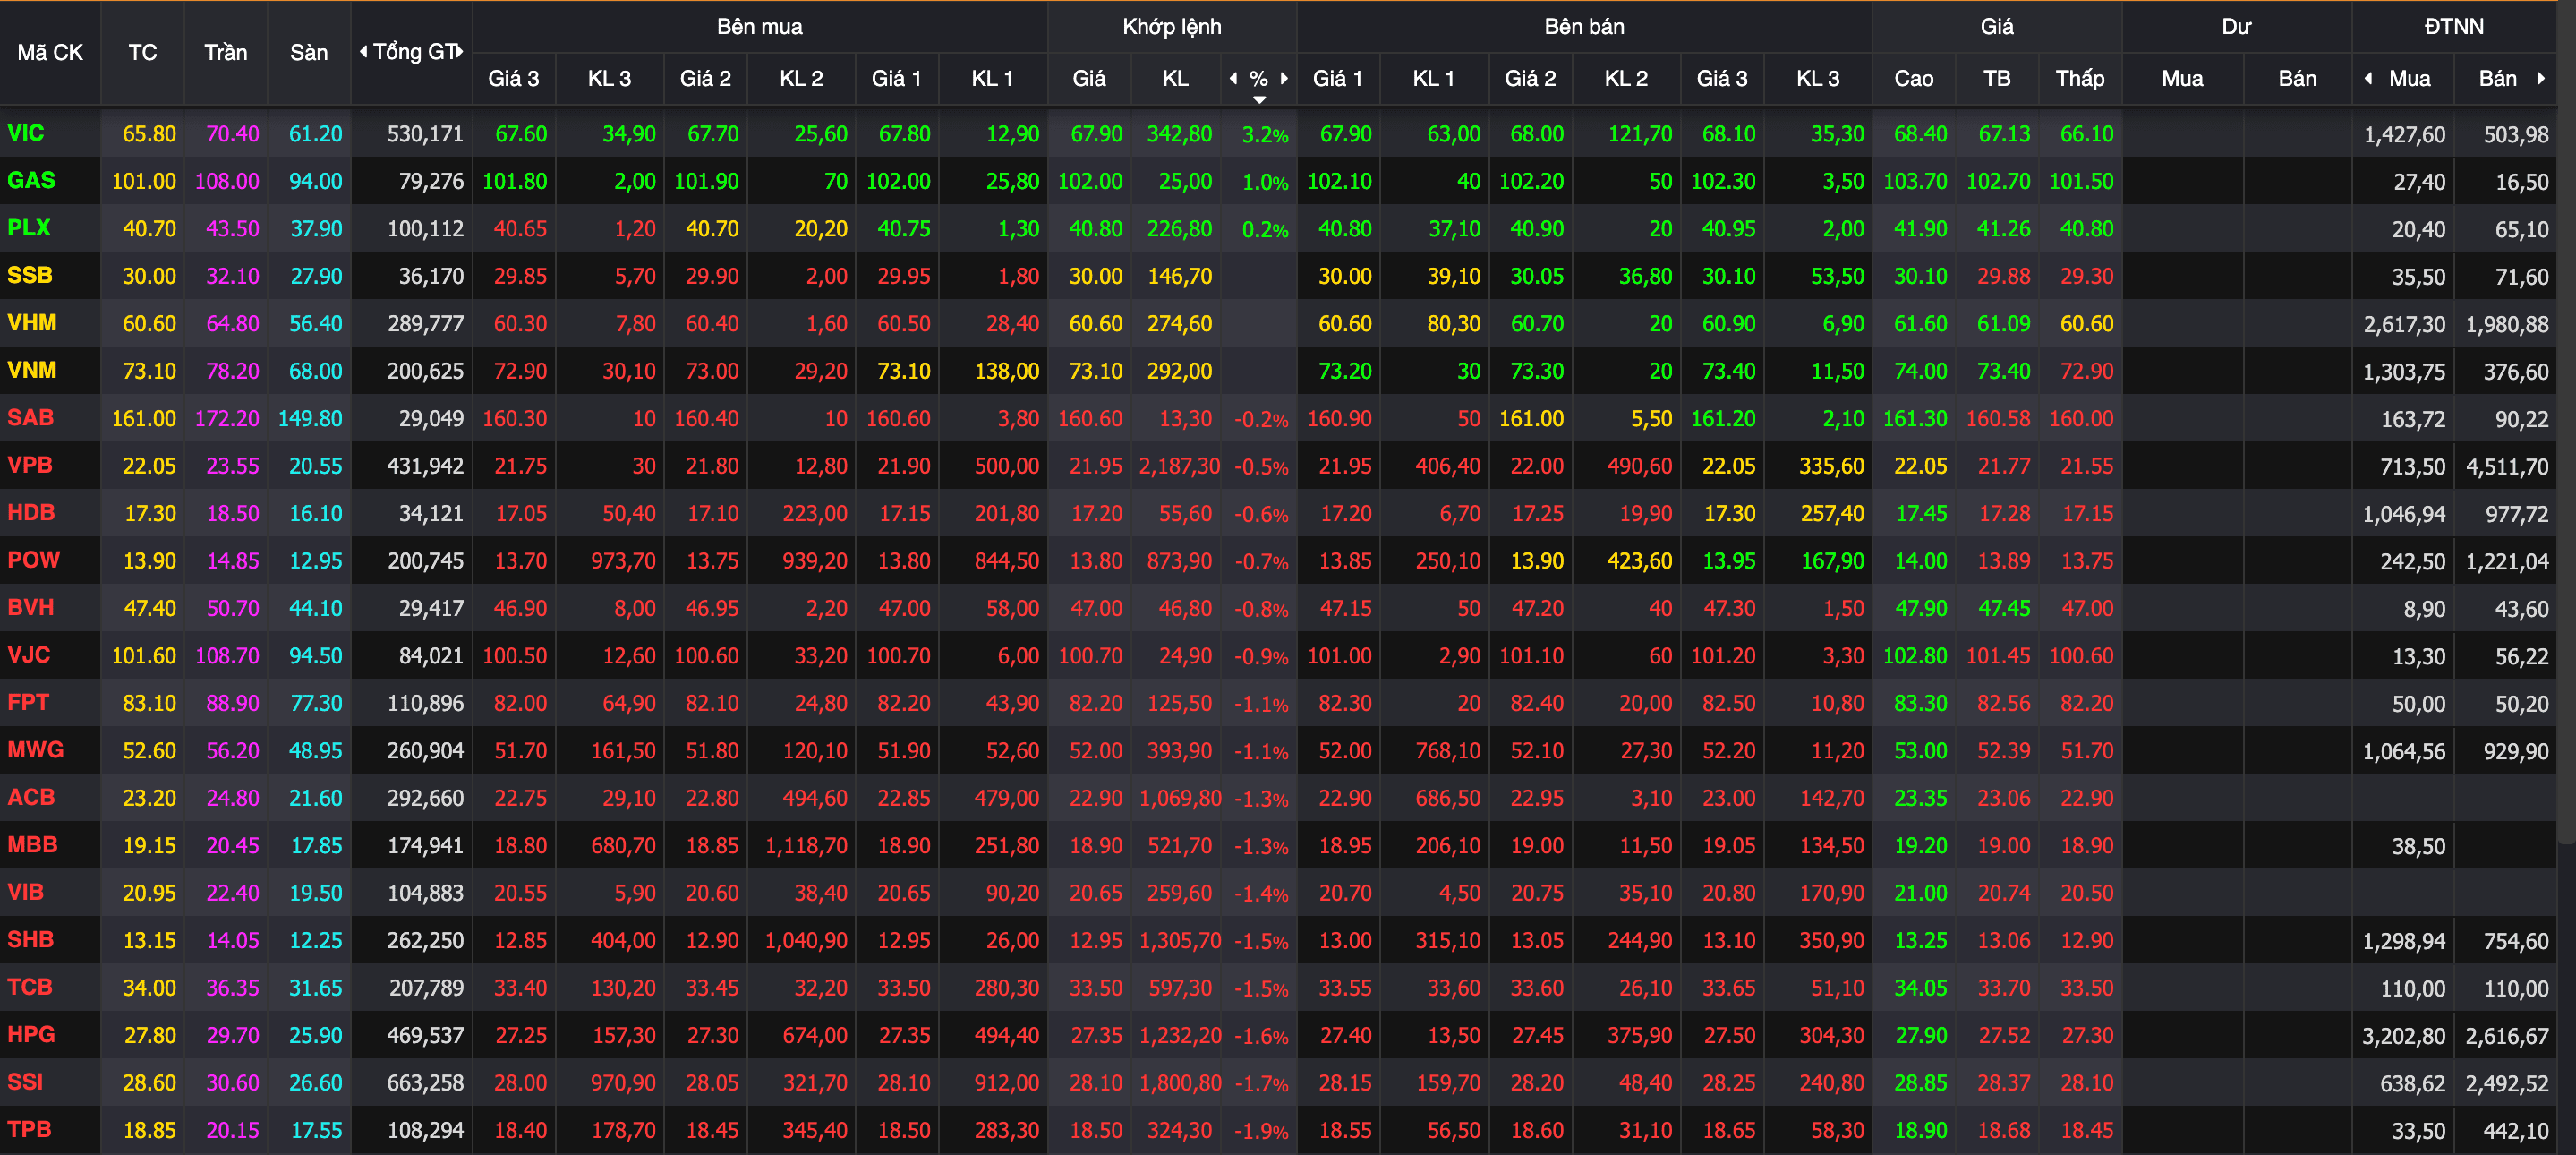2576x1155 pixels.
Task: Click SAB high price 161.30
Action: [x=1914, y=419]
